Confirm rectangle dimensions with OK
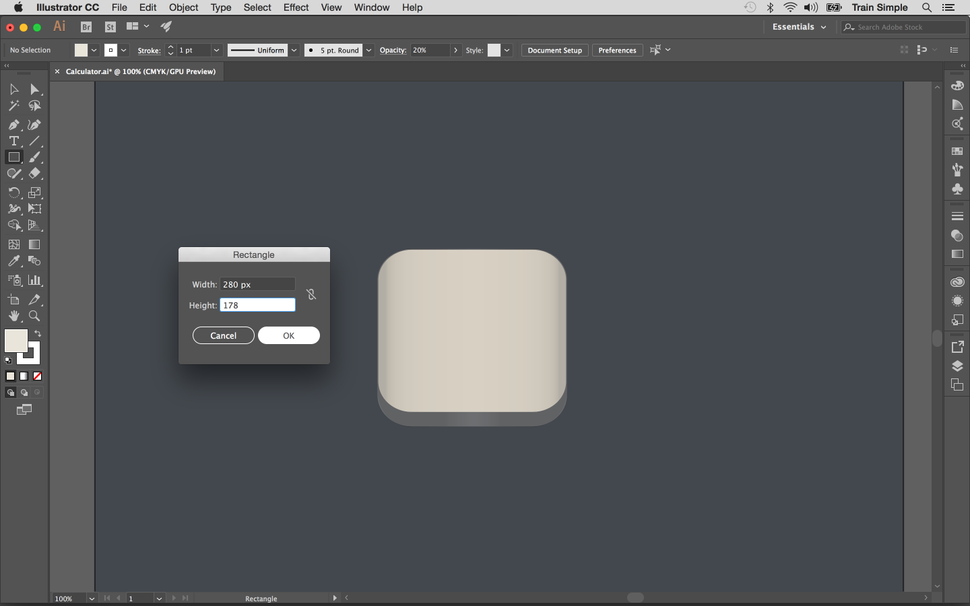 pos(288,335)
